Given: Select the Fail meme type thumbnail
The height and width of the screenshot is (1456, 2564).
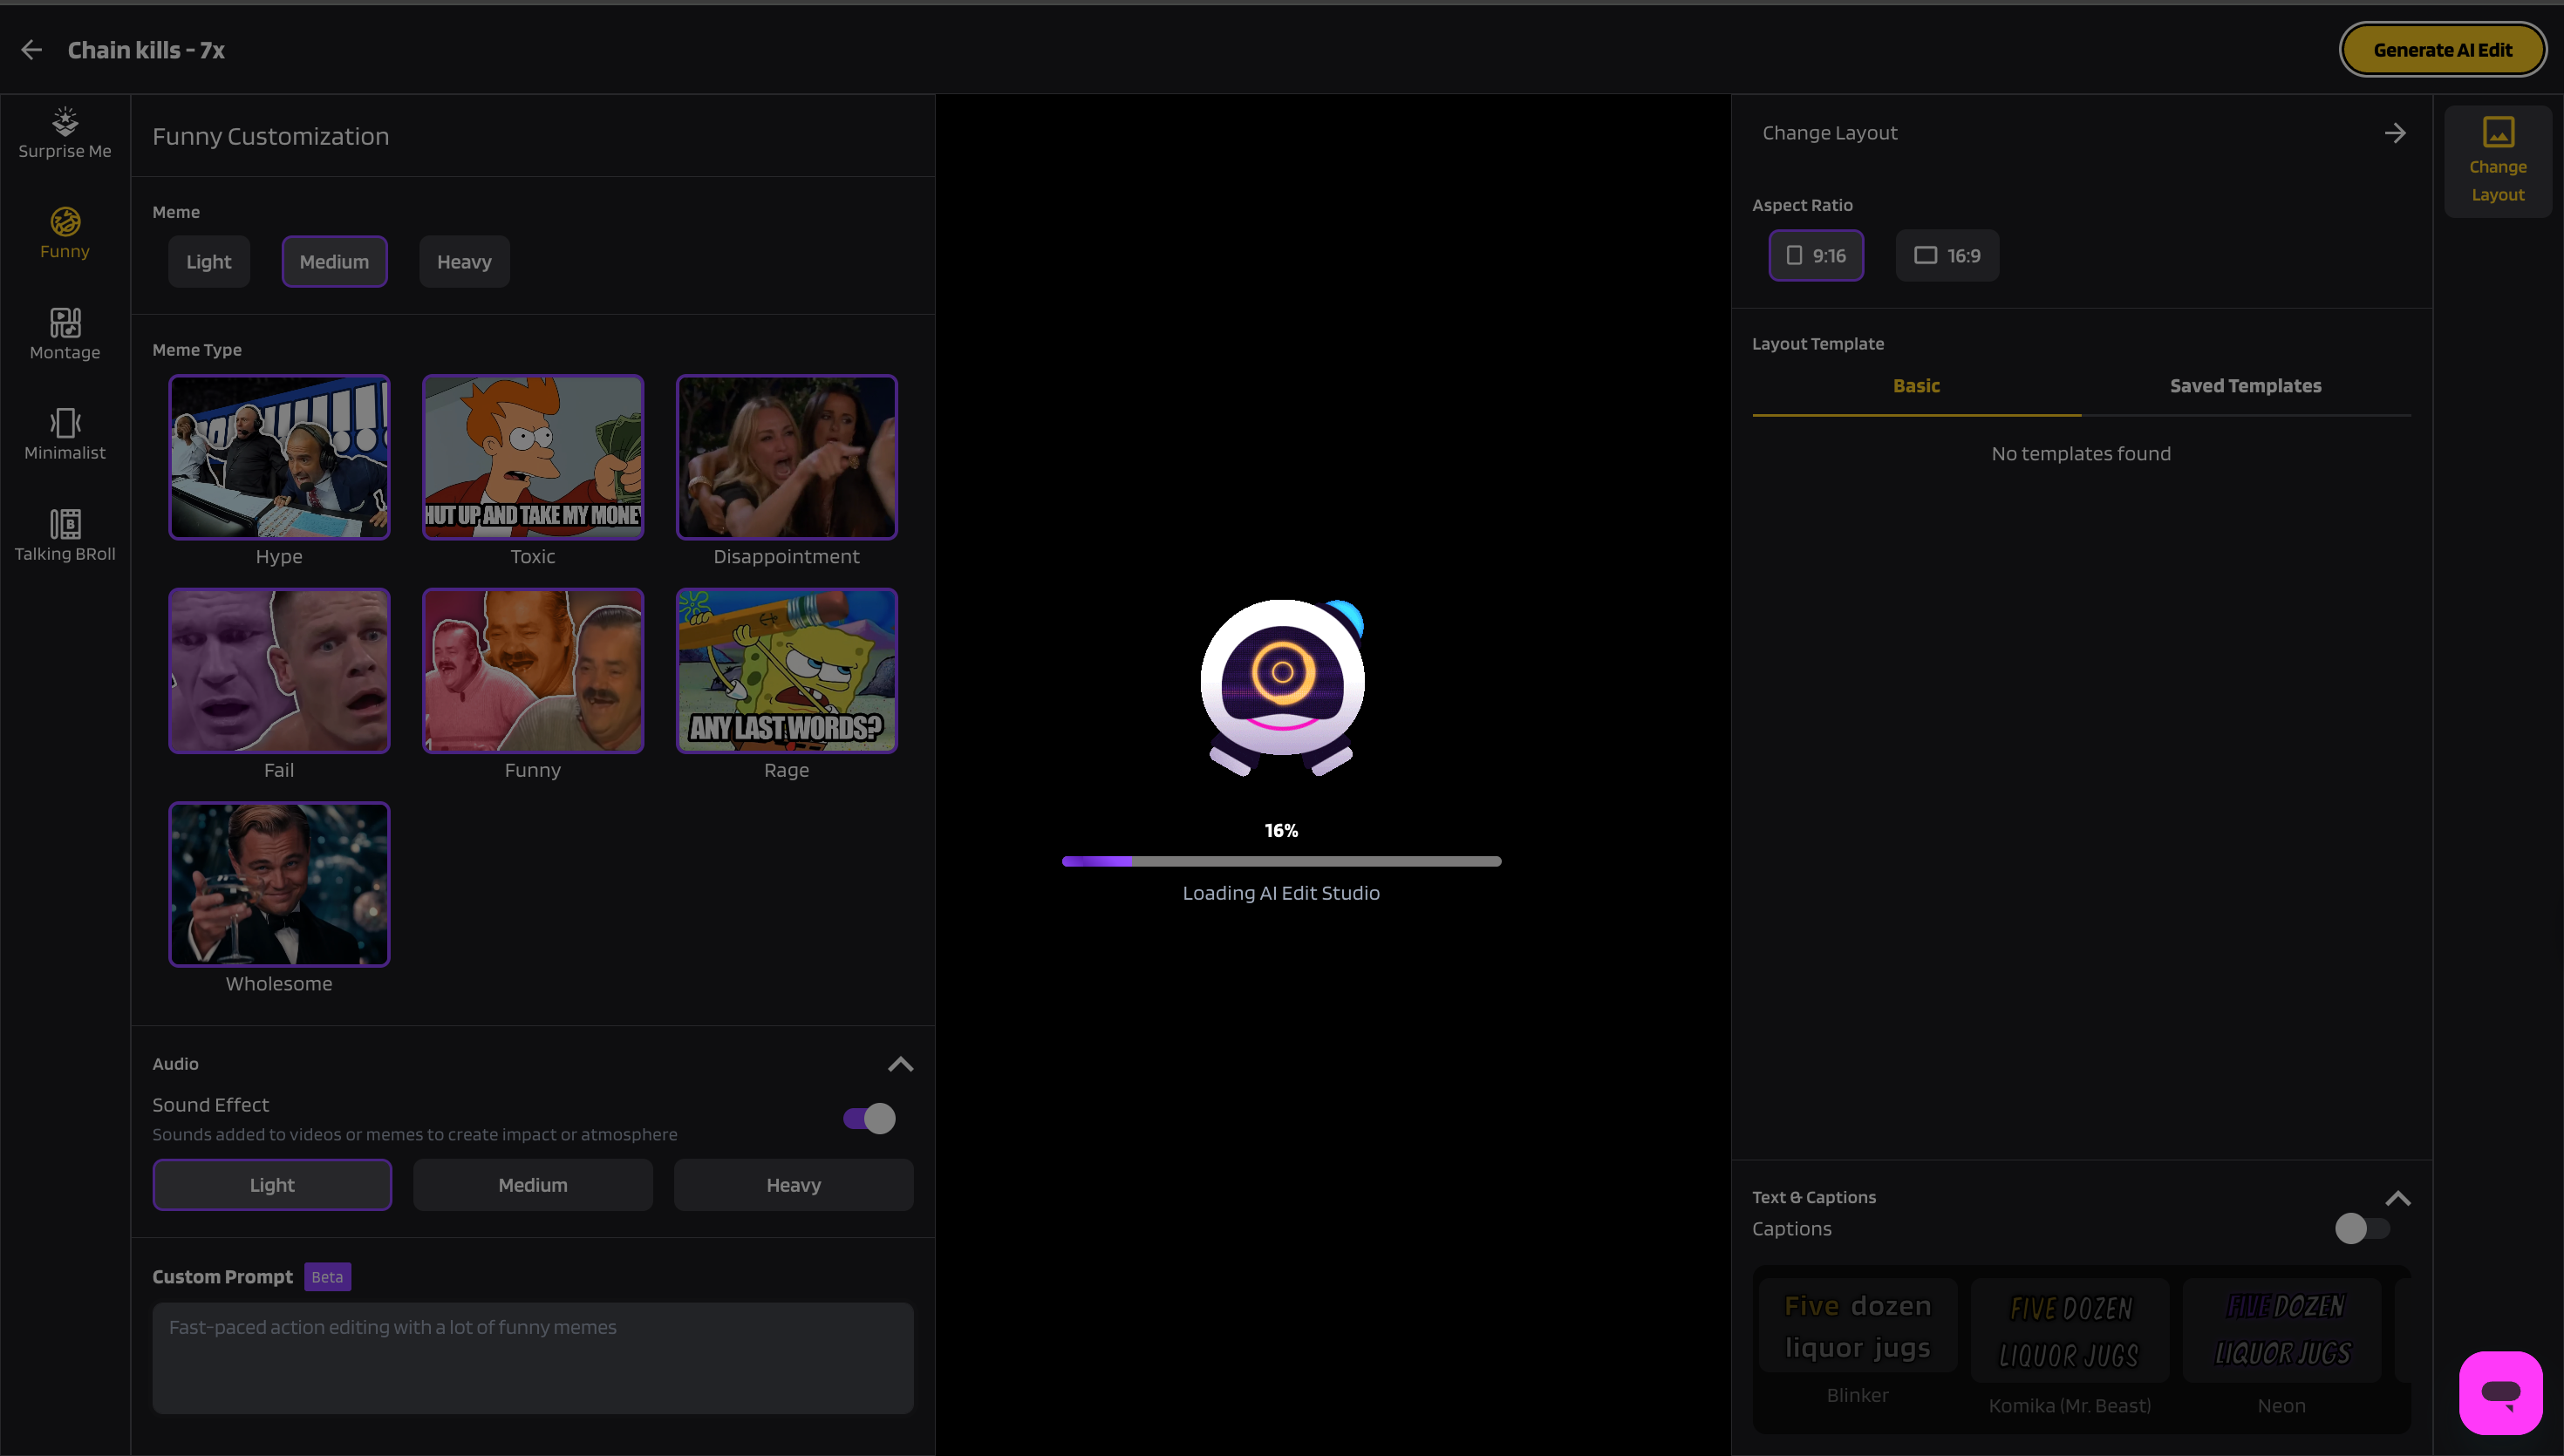Looking at the screenshot, I should click(x=279, y=671).
